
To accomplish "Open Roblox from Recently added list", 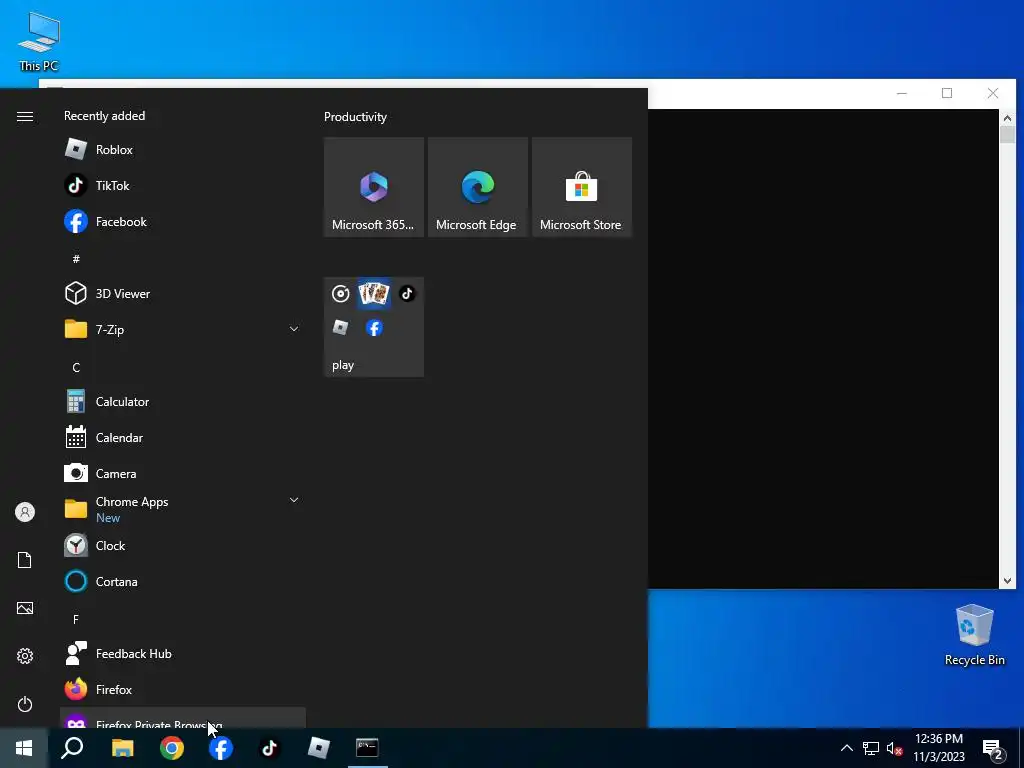I will coord(183,150).
